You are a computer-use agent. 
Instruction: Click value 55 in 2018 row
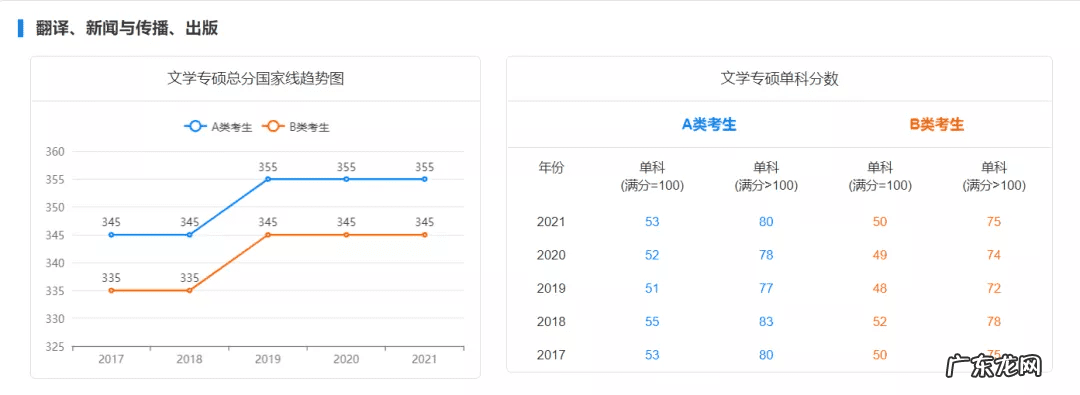pyautogui.click(x=652, y=321)
